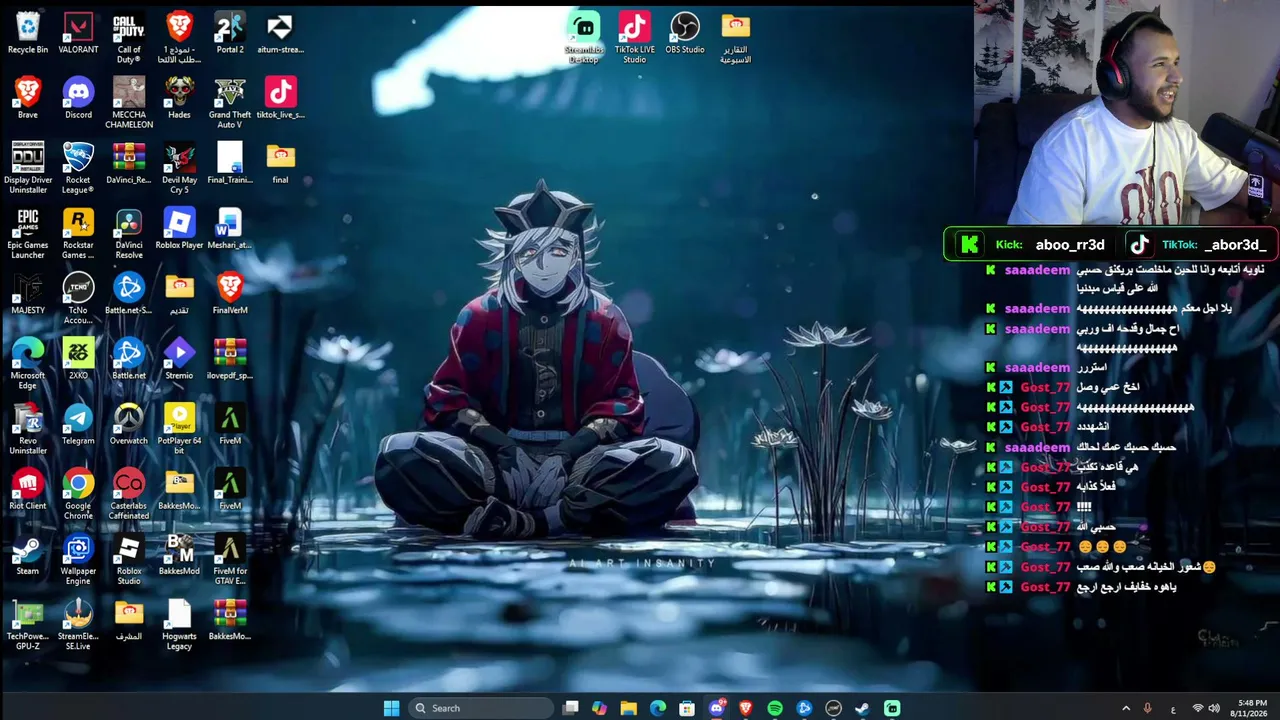Select the Epic Games Launcher icon
This screenshot has width=1280, height=720.
coord(28,233)
